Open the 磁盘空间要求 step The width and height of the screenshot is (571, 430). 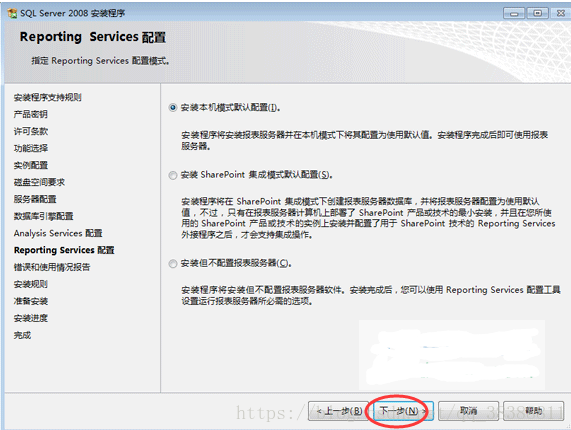pos(39,182)
